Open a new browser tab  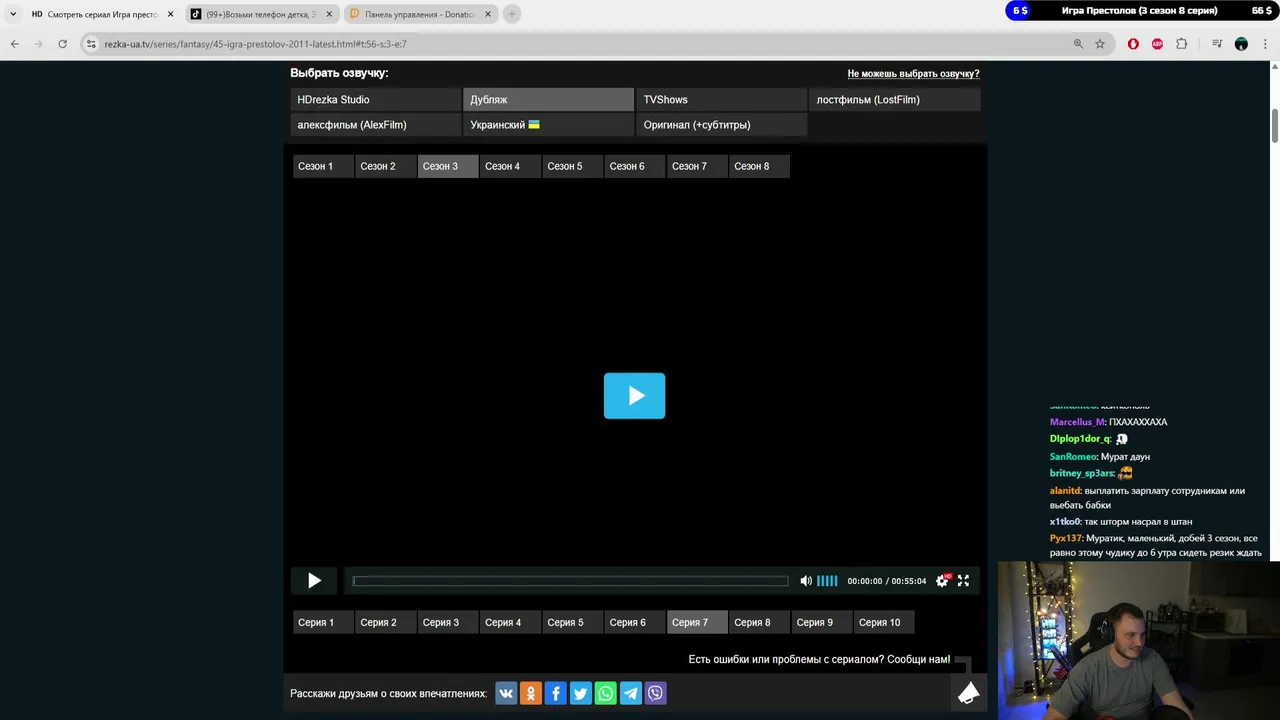pyautogui.click(x=511, y=14)
